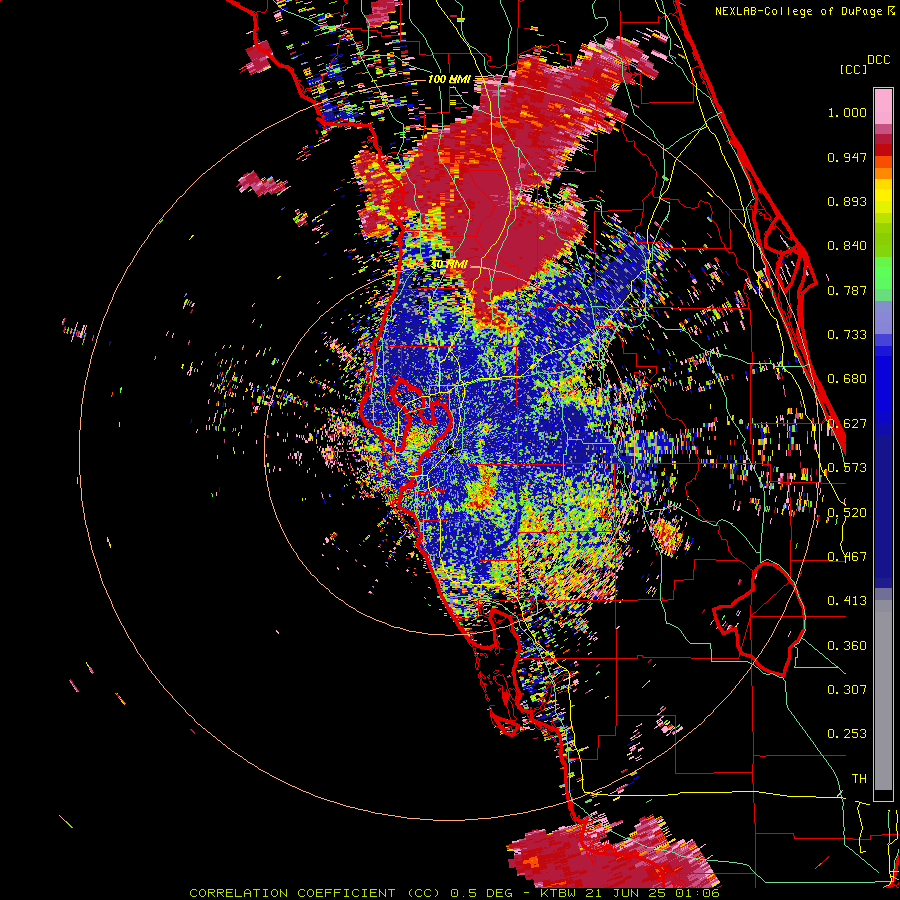Image resolution: width=900 pixels, height=900 pixels.
Task: Click the Correlation Coefficient caption at the bottom
Action: click(455, 893)
